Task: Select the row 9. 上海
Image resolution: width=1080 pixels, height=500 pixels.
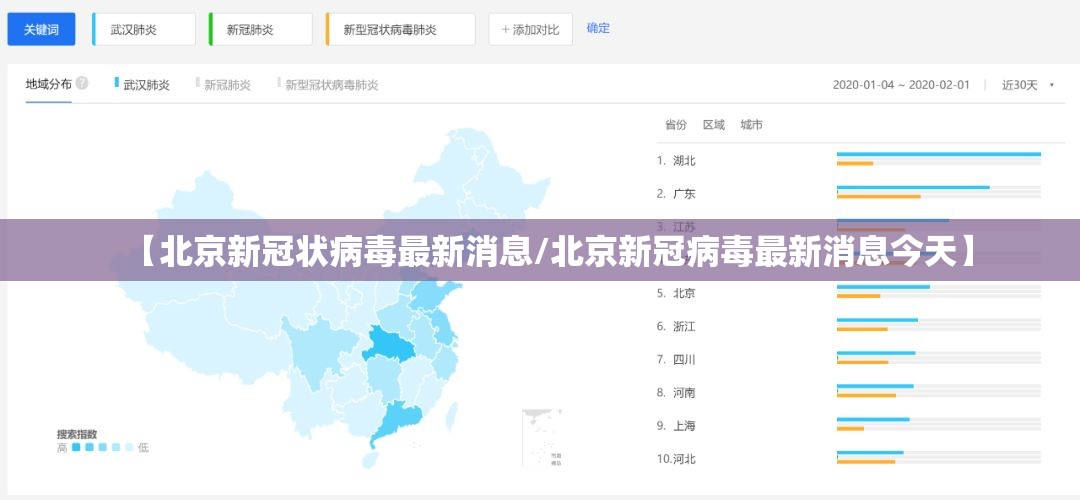Action: pyautogui.click(x=849, y=425)
